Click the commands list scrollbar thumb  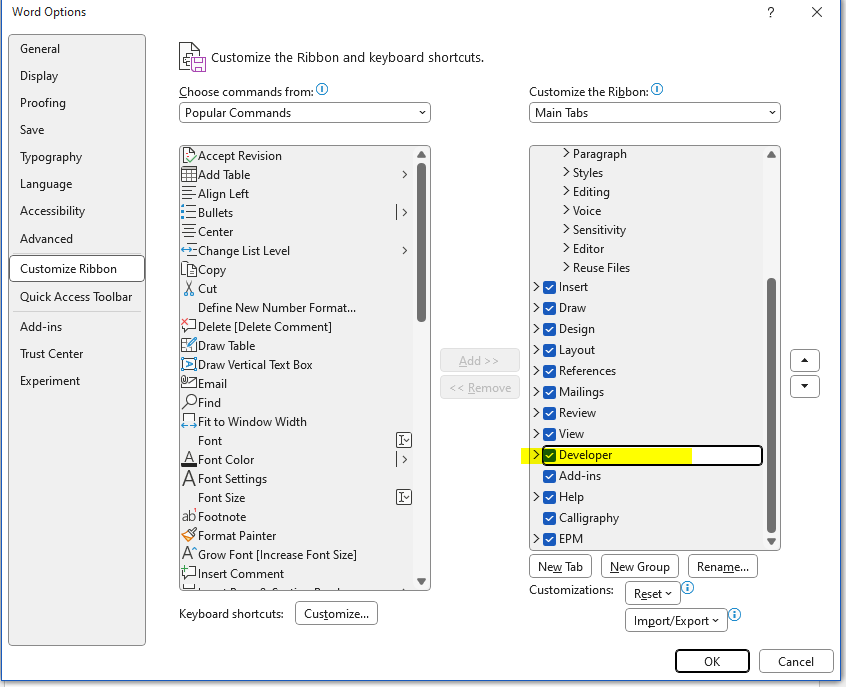point(421,242)
